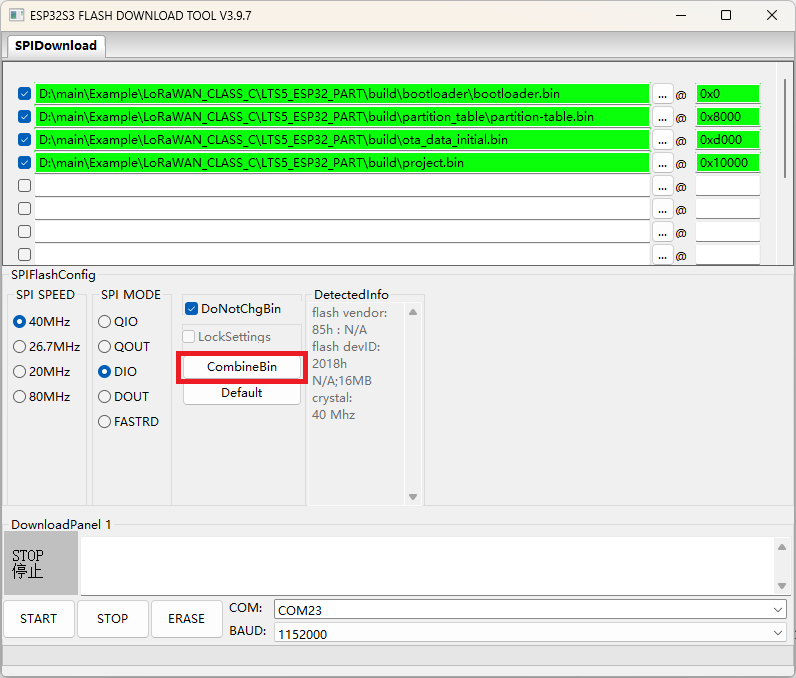Viewport: 796px width, 678px height.
Task: Click the 0xd000 address field
Action: pos(727,140)
